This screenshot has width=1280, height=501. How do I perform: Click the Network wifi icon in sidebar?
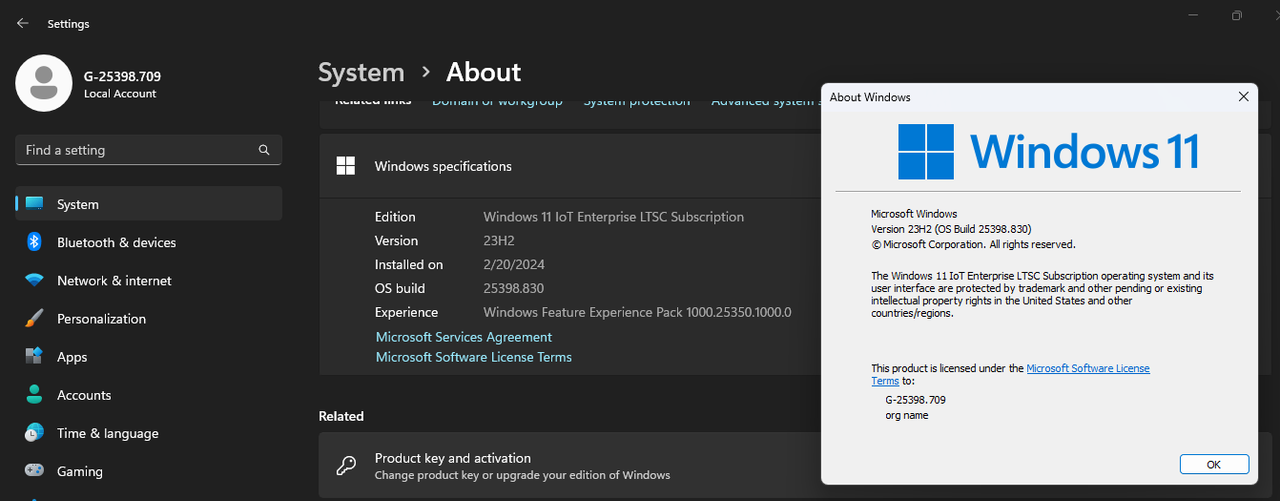coord(34,280)
